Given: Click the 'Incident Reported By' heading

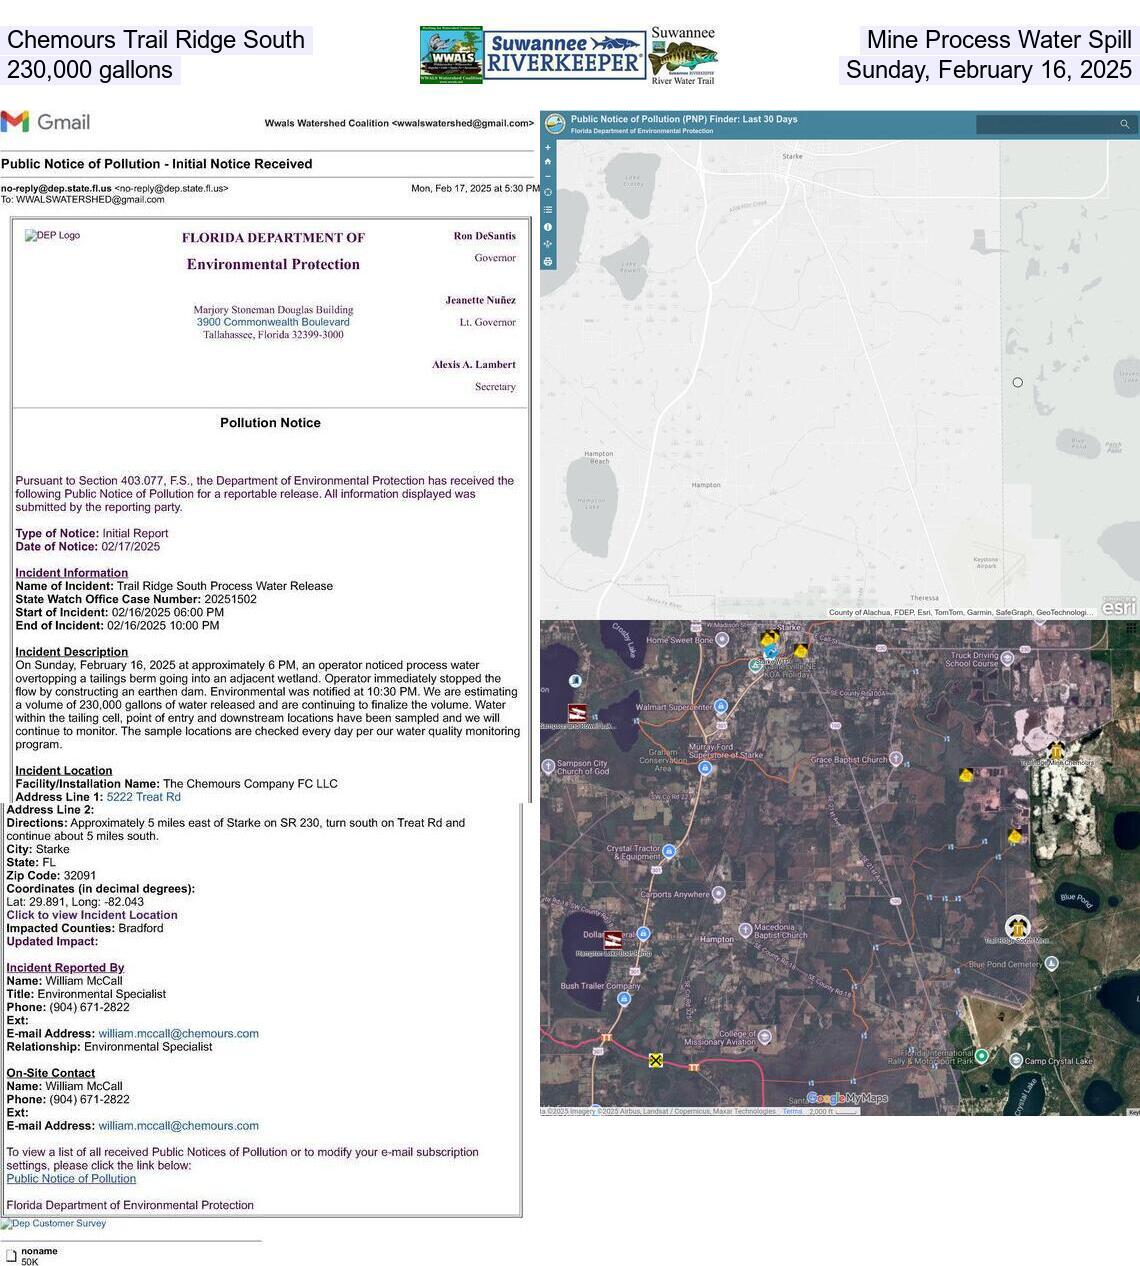Looking at the screenshot, I should [x=66, y=968].
